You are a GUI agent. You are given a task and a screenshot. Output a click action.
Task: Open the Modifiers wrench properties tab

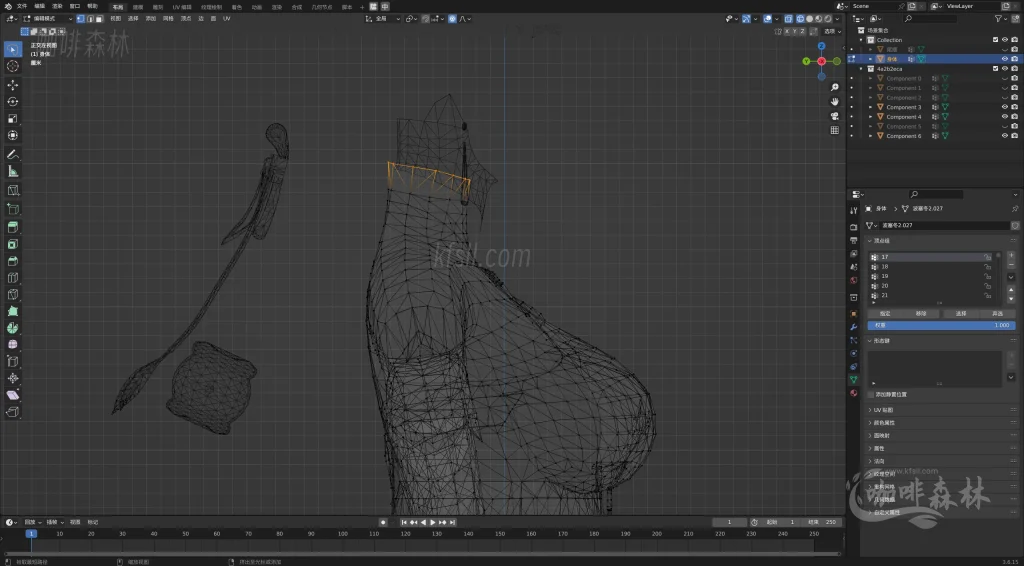tap(854, 327)
